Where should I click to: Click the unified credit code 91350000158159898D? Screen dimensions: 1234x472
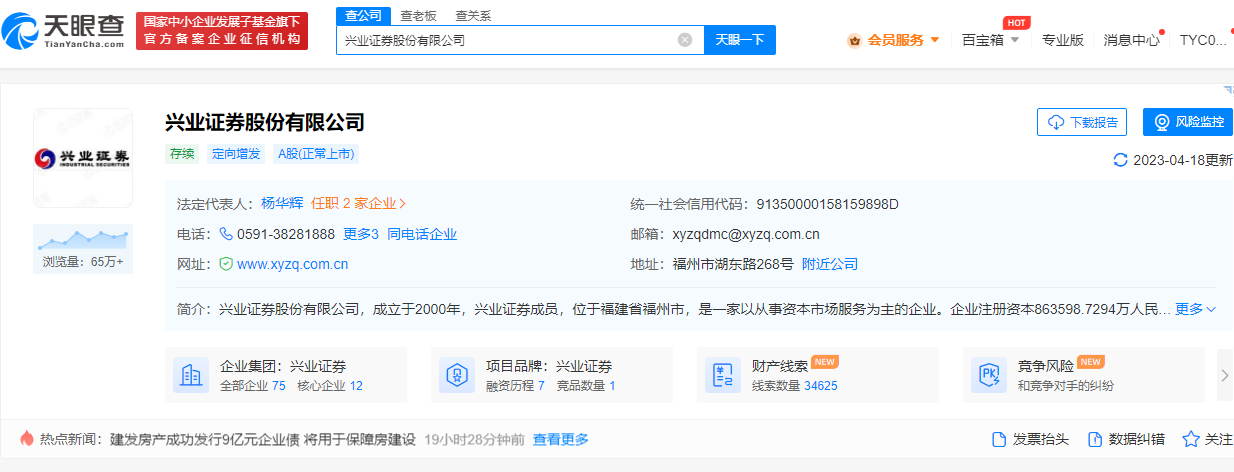point(827,204)
